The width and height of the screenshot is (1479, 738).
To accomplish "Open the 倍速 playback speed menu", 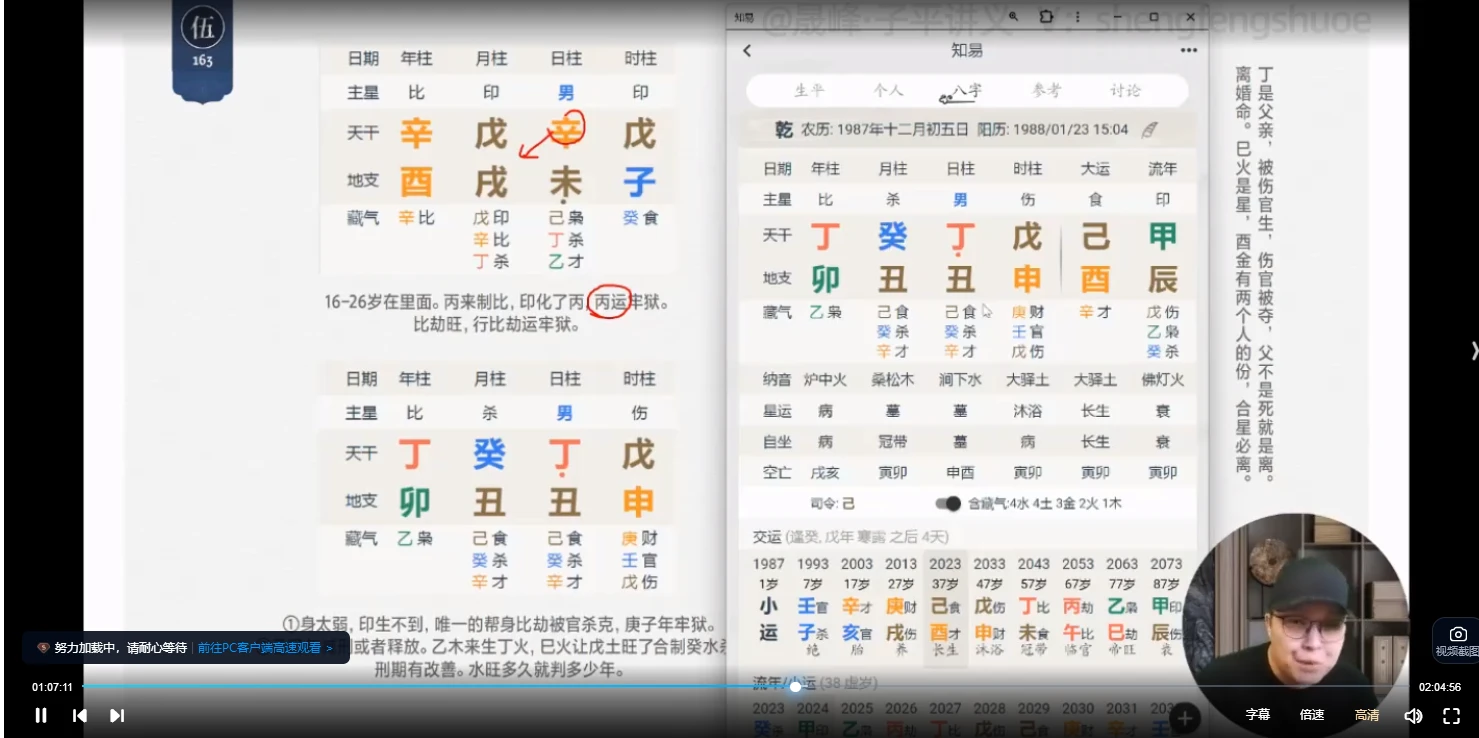I will (1312, 715).
